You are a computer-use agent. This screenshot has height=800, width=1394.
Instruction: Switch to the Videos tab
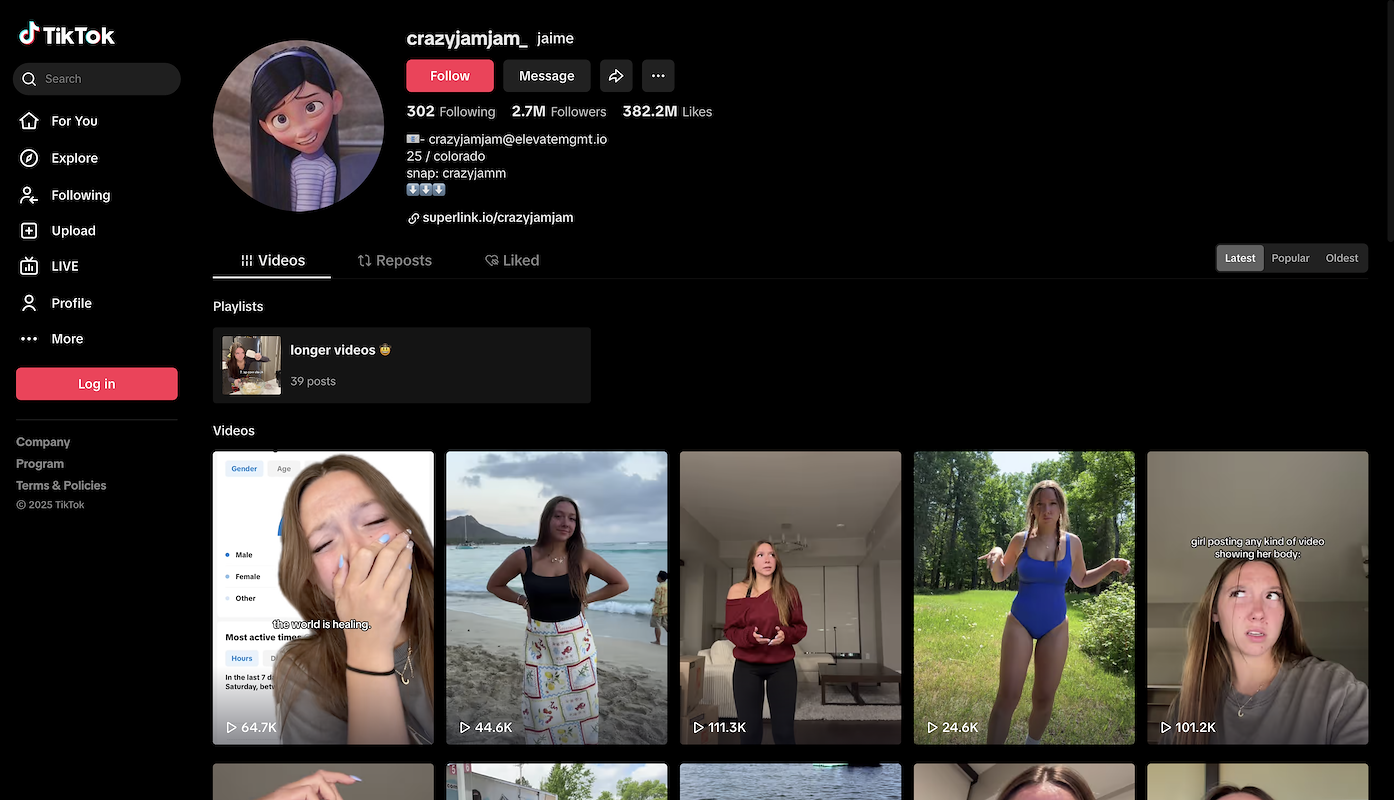272,260
